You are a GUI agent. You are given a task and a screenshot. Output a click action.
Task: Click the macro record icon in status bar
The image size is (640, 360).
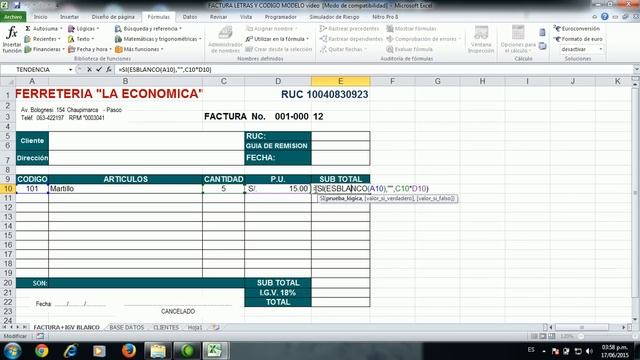tap(40, 336)
